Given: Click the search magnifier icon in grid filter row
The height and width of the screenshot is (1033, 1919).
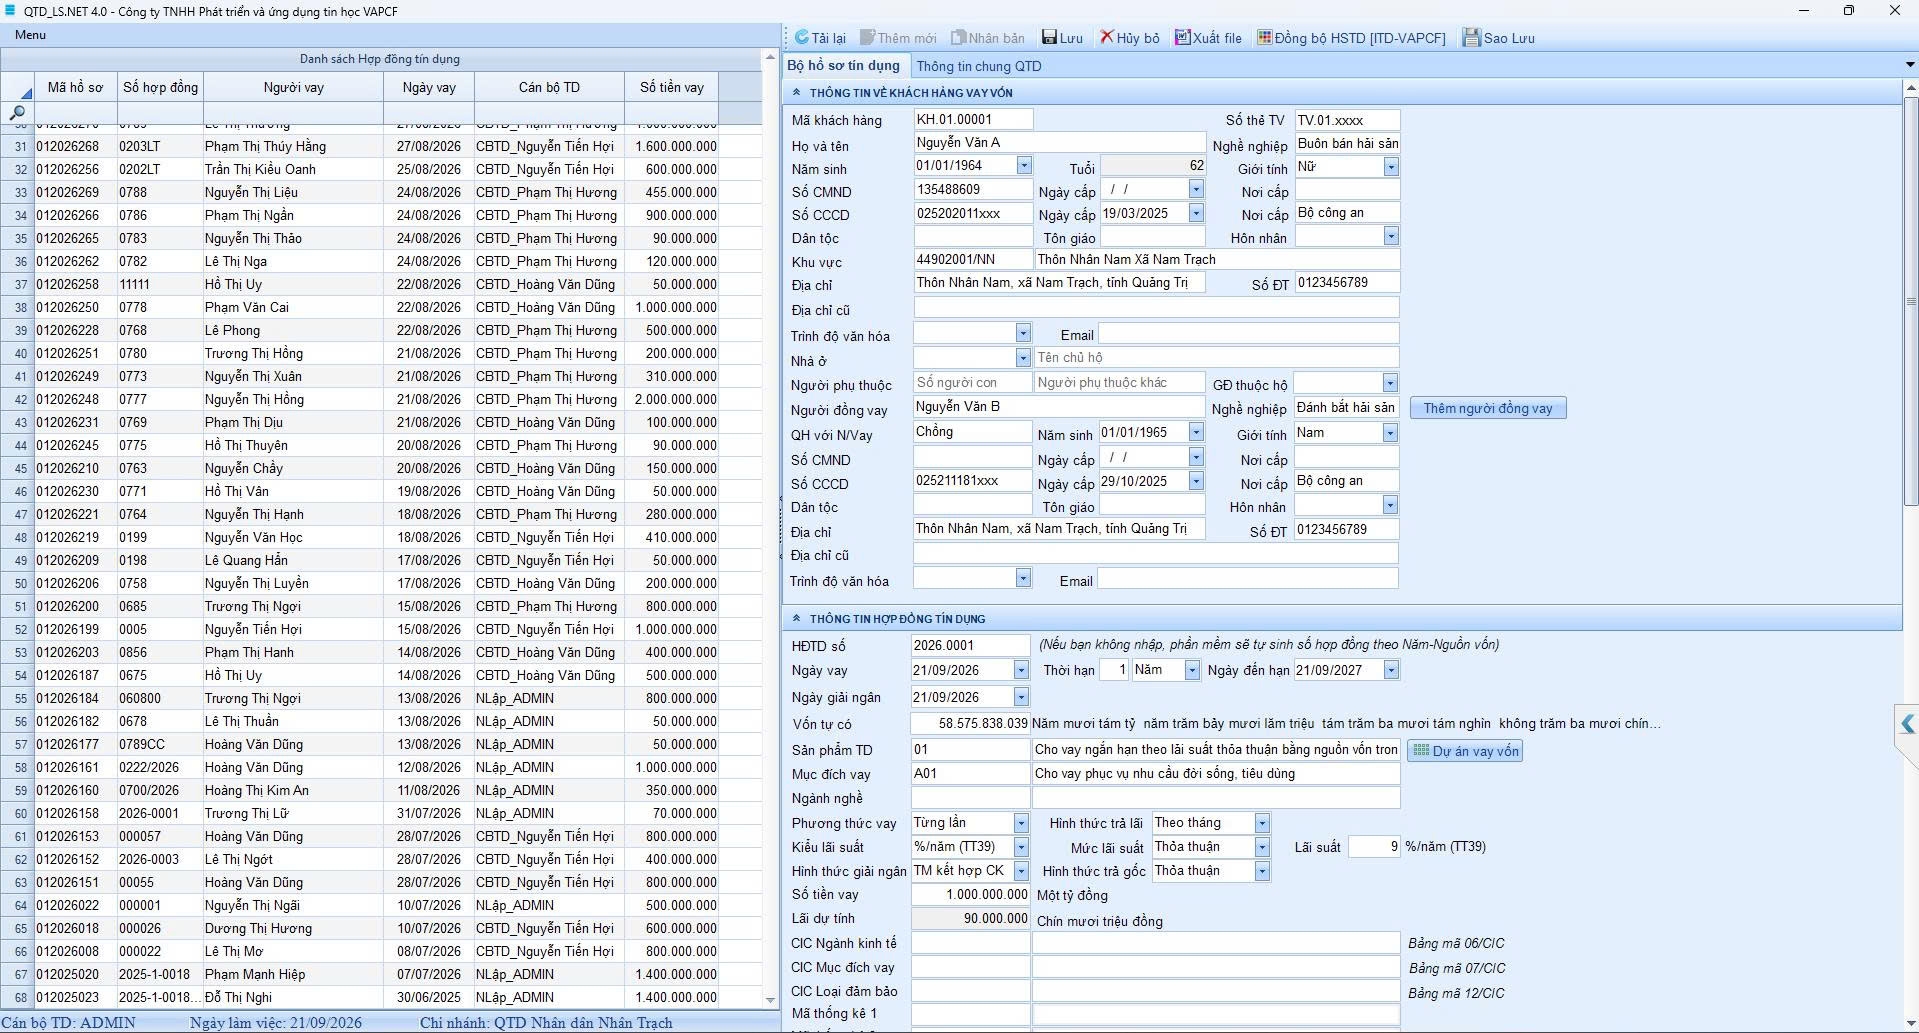Looking at the screenshot, I should click(17, 113).
